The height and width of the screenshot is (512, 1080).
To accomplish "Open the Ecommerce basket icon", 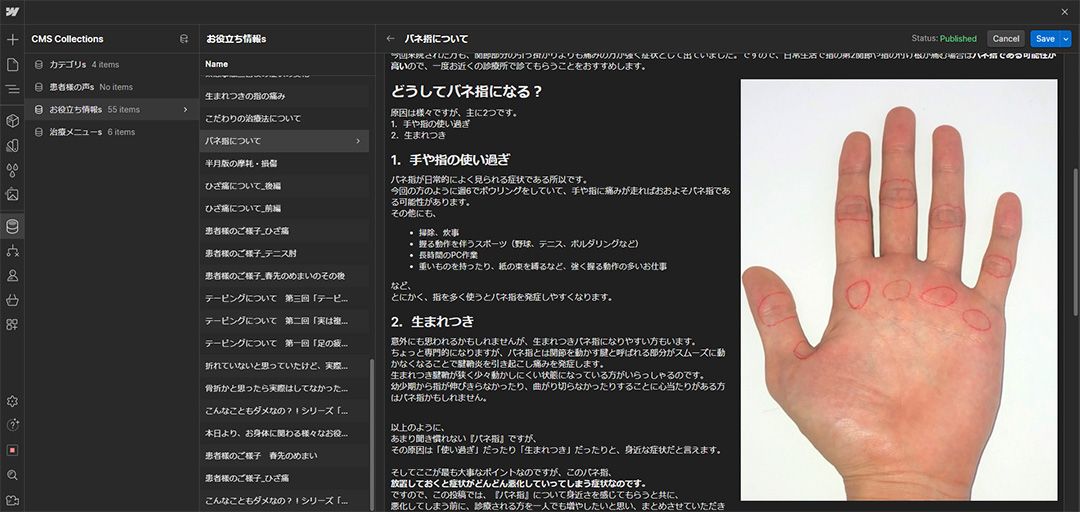I will coord(12,299).
